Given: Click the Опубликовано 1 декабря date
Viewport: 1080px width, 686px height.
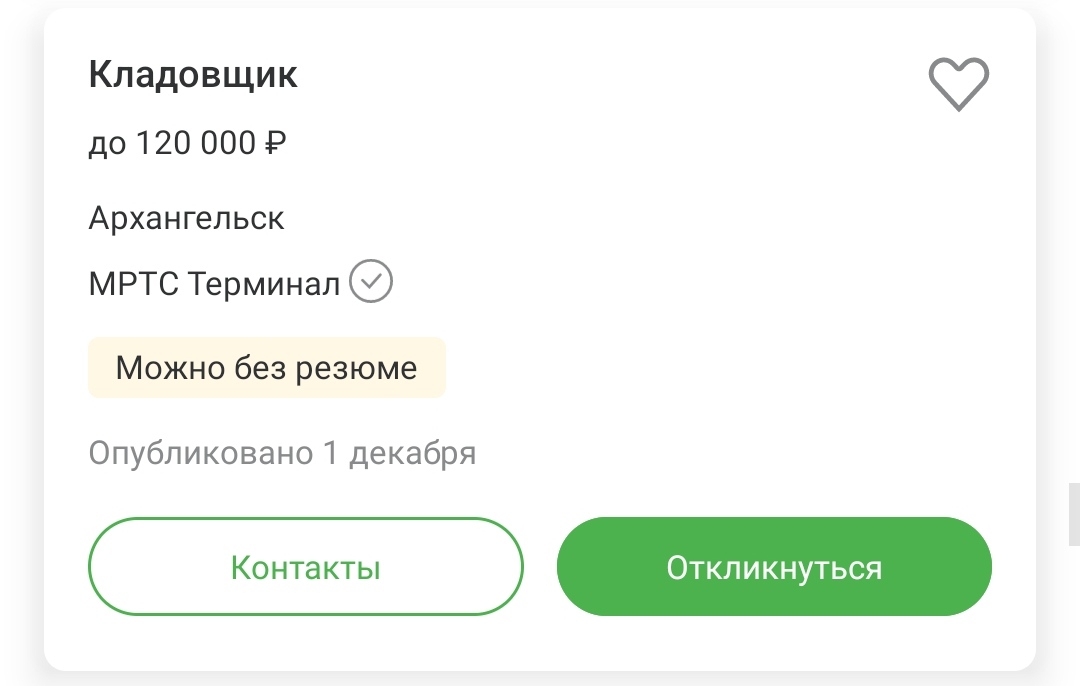Looking at the screenshot, I should [x=282, y=453].
